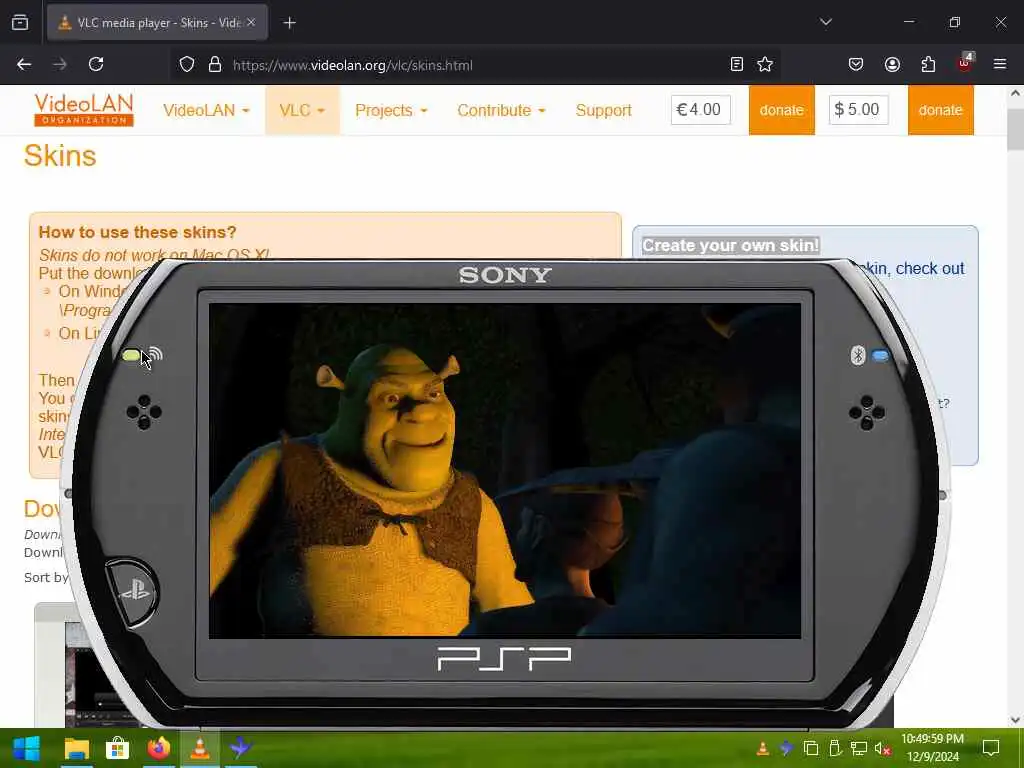The image size is (1024, 768).
Task: Open the list all tabs chevron
Action: coord(825,22)
